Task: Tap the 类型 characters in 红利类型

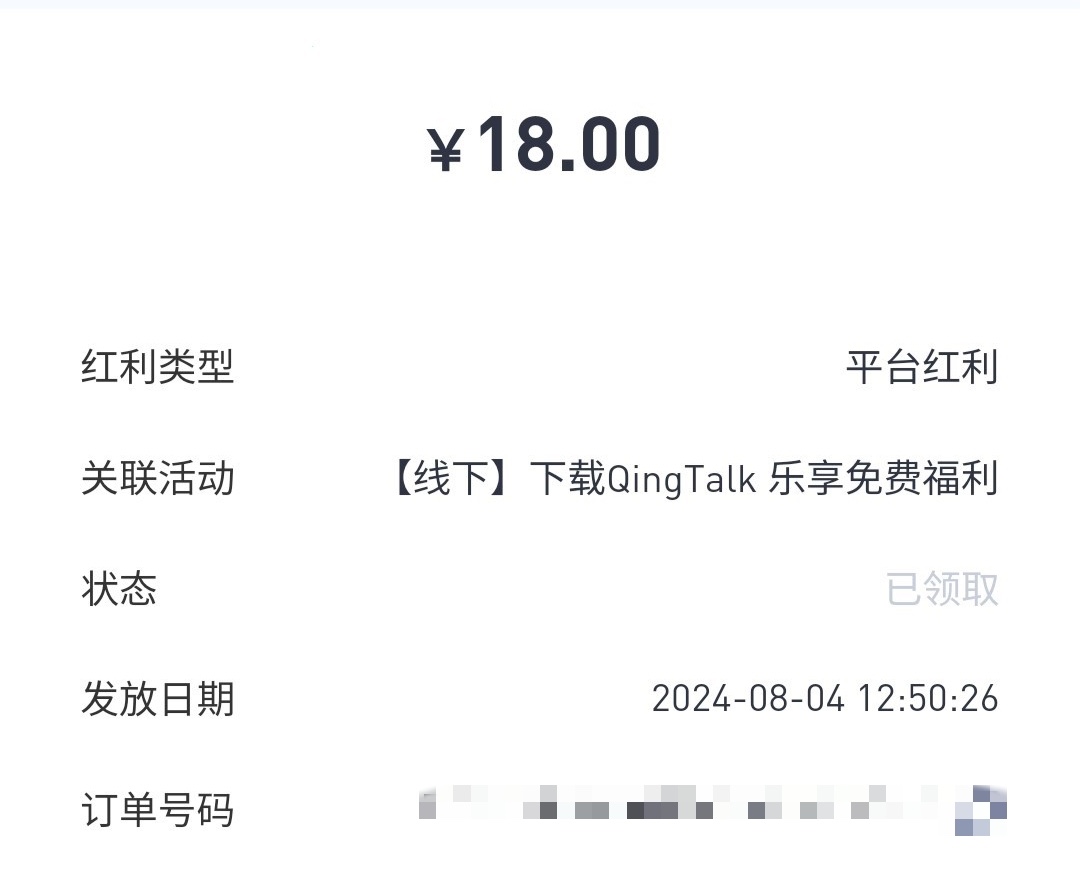Action: point(196,367)
